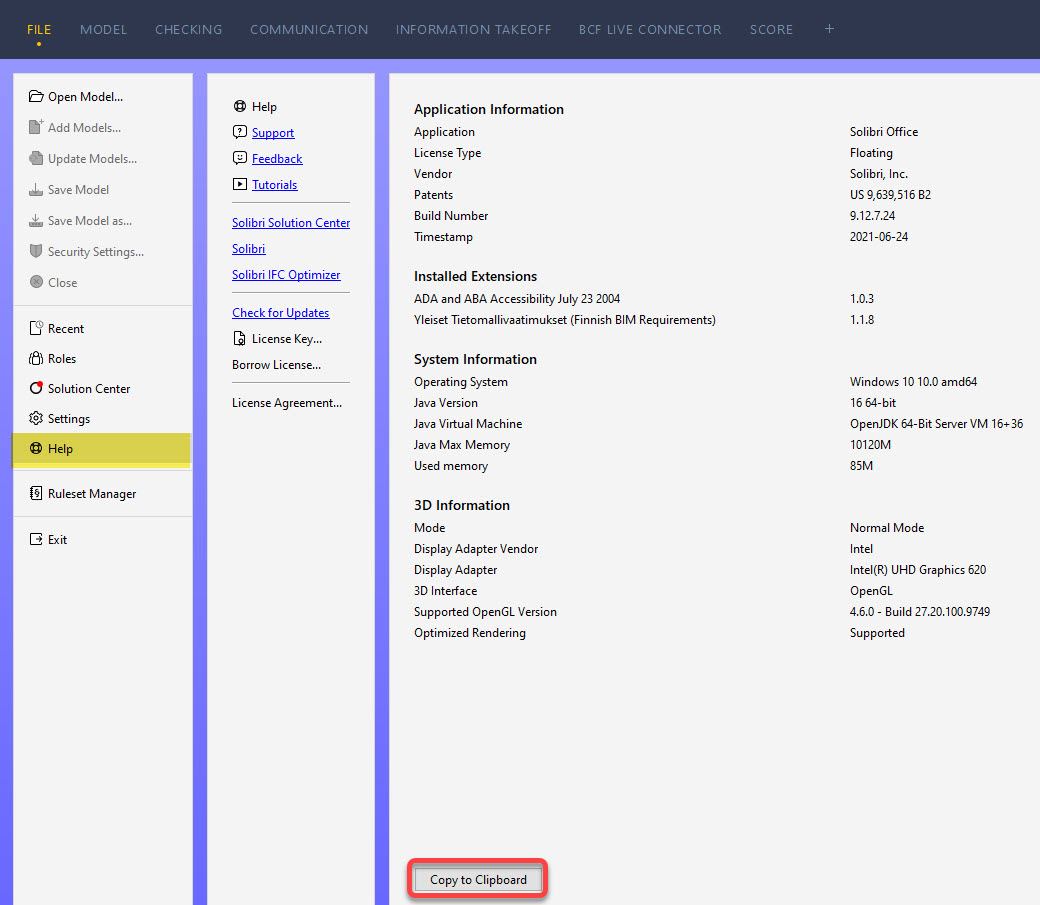Viewport: 1040px width, 905px height.
Task: Click the License Type value Floating
Action: pyautogui.click(x=871, y=153)
